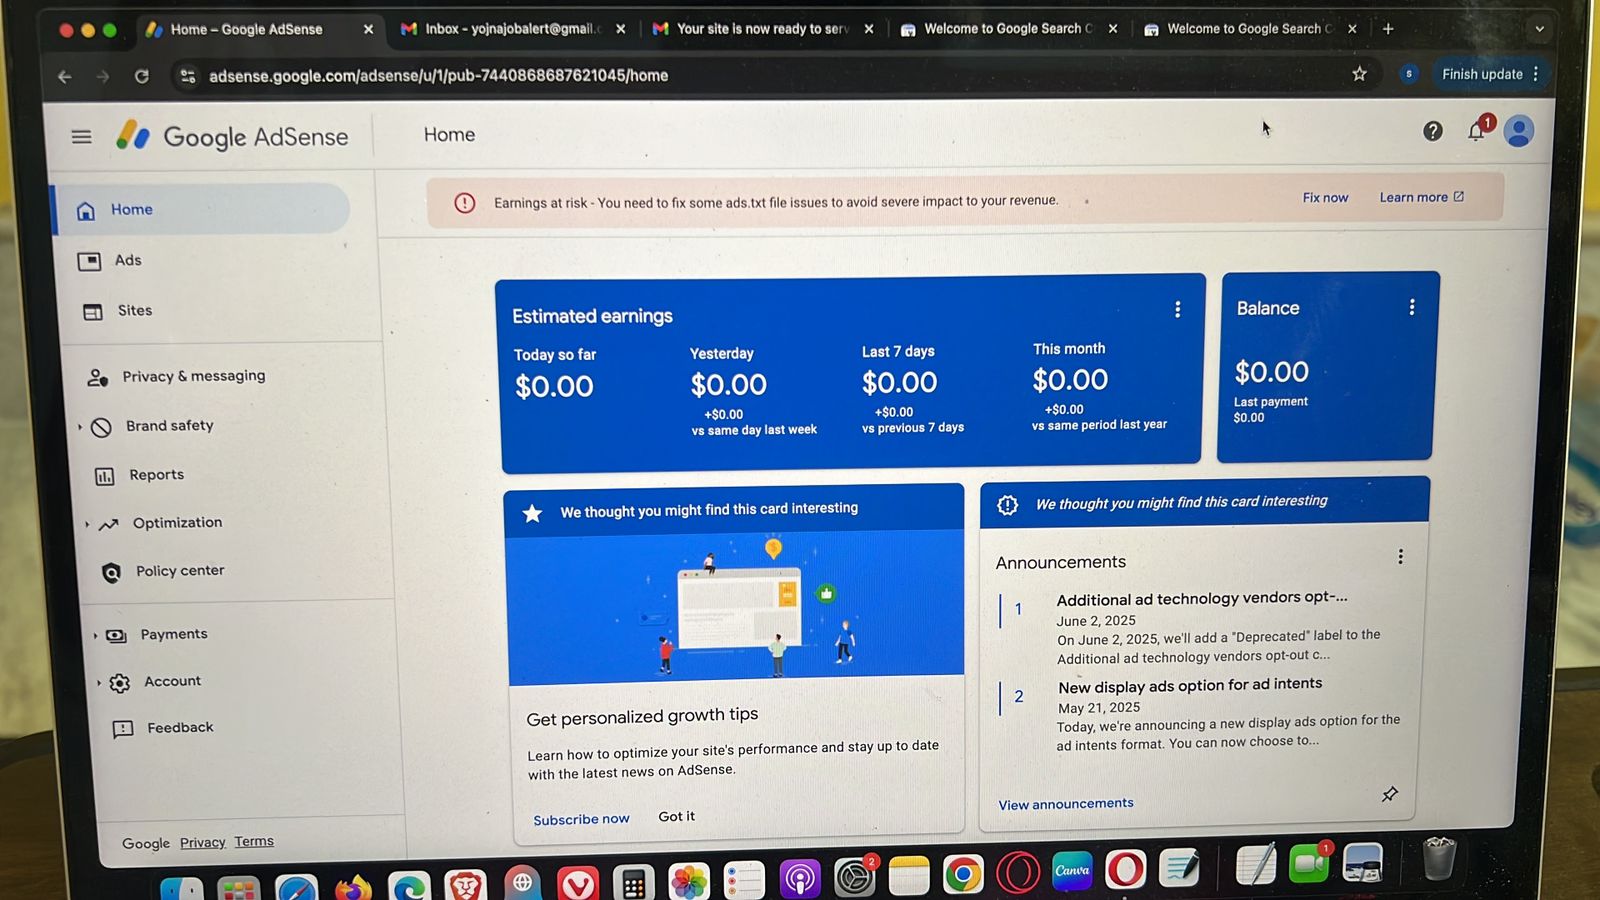The image size is (1600, 900).
Task: Reload the page
Action: pos(142,76)
